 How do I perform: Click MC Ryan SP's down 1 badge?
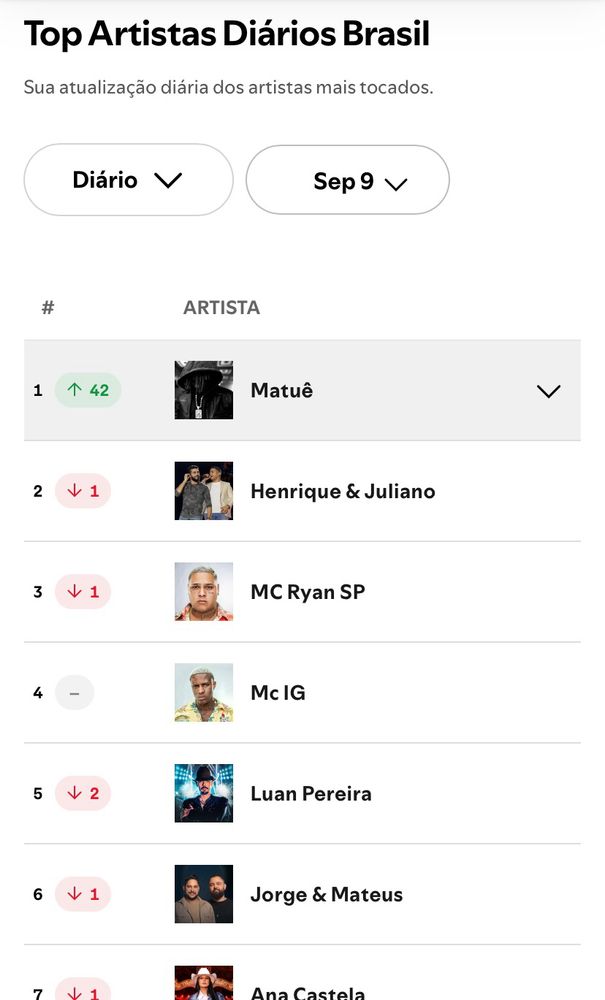tap(83, 592)
